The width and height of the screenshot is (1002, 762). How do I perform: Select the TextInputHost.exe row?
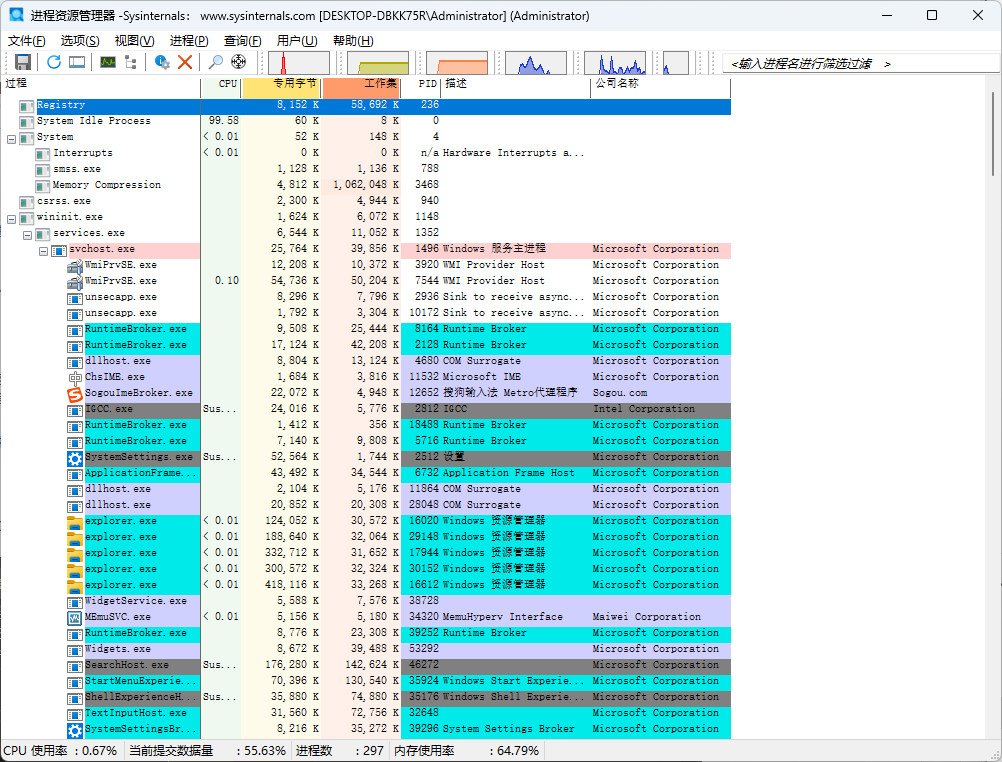click(x=366, y=713)
